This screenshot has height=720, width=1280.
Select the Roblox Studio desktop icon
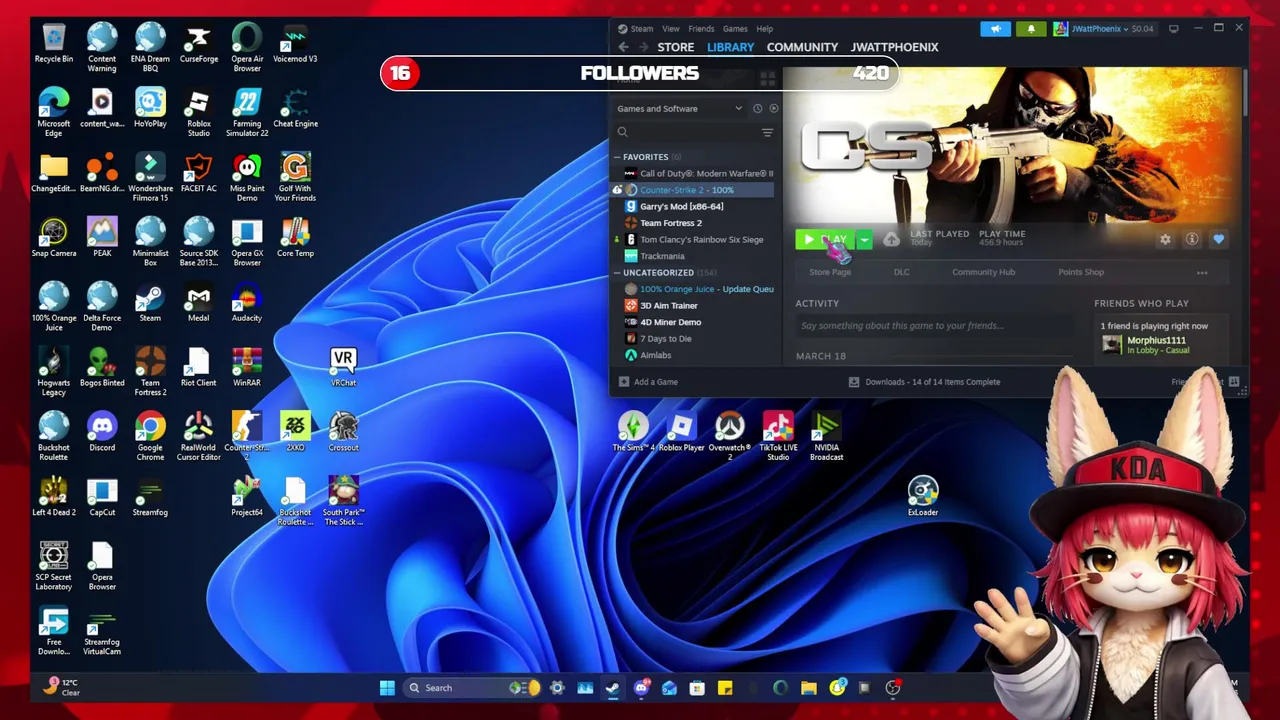[x=198, y=113]
